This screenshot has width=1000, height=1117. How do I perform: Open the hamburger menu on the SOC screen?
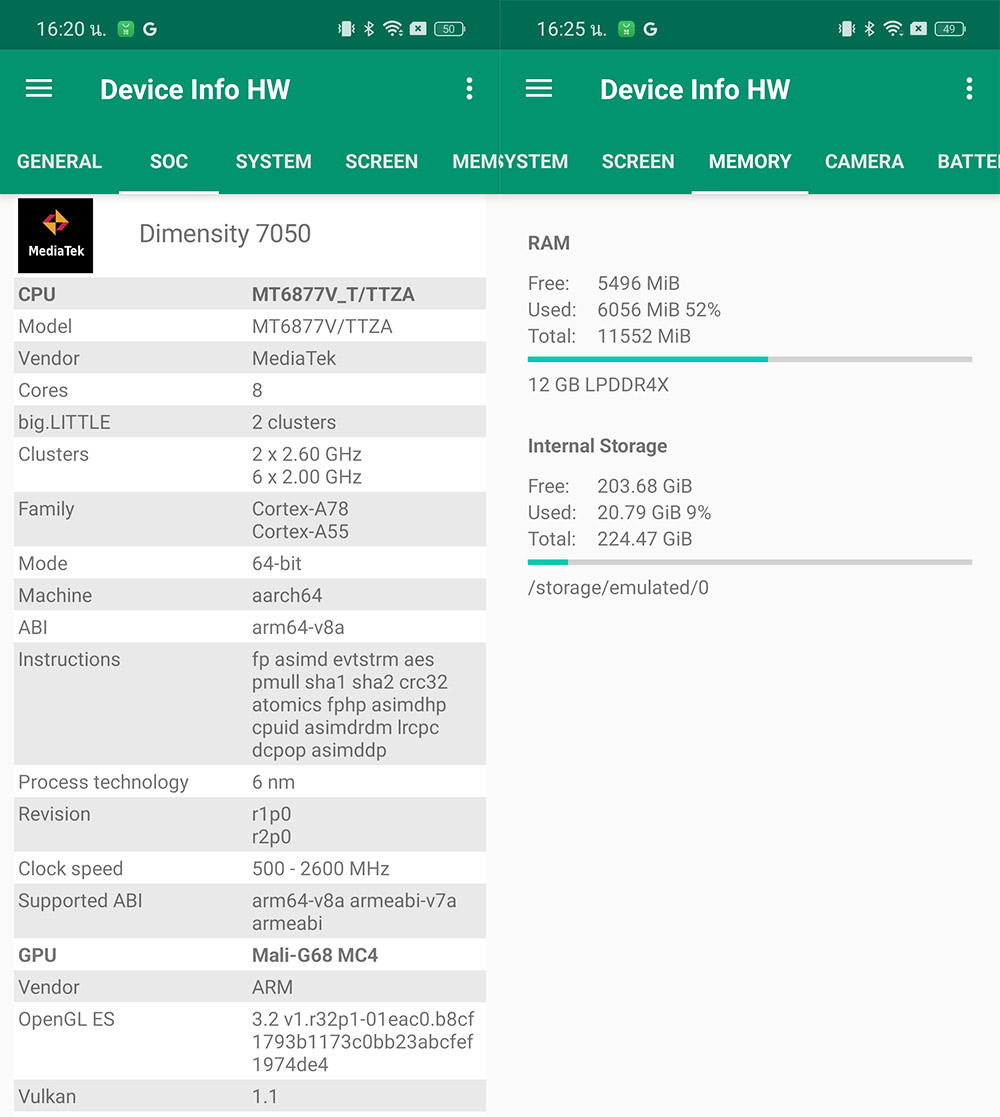click(39, 89)
